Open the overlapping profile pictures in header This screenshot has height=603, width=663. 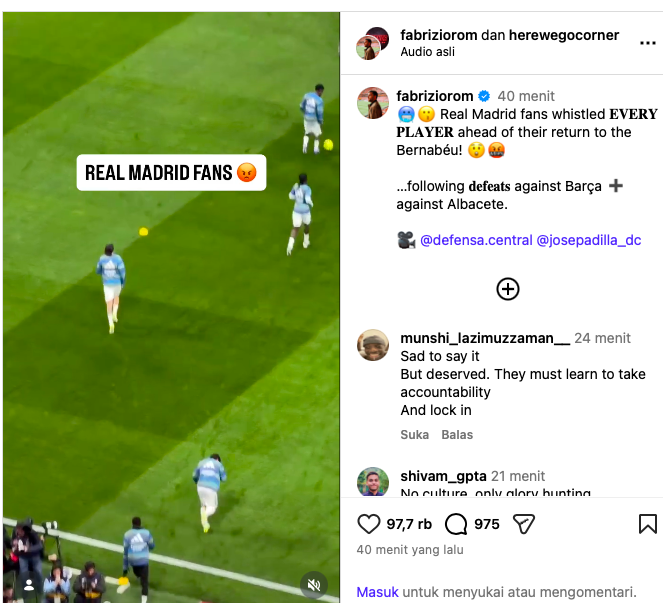[x=373, y=43]
